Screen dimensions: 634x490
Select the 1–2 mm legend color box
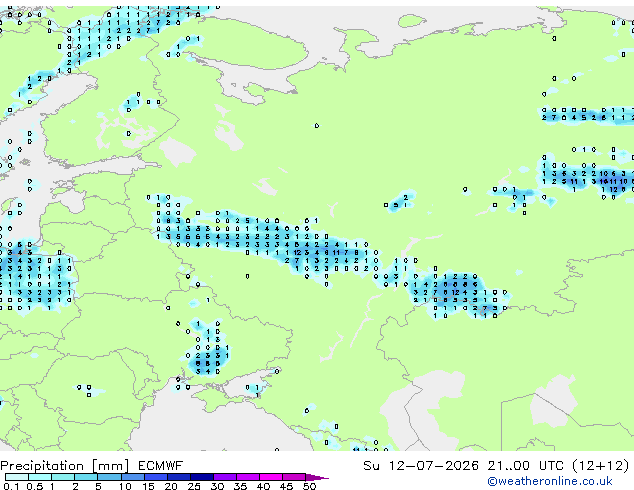pyautogui.click(x=63, y=477)
